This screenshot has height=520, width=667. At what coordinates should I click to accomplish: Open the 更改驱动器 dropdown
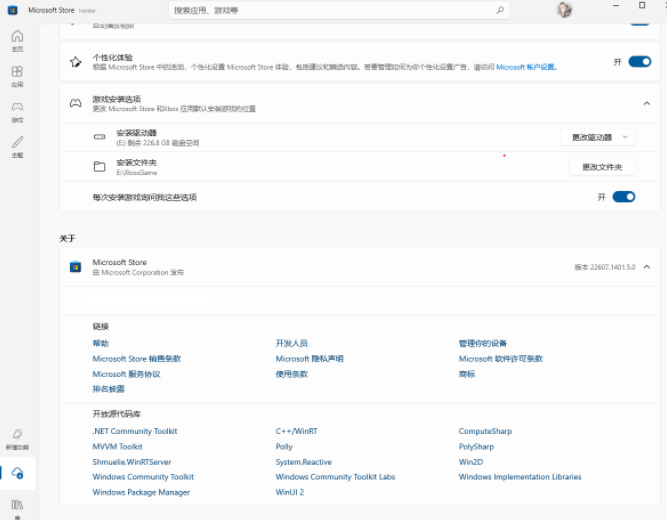598,137
